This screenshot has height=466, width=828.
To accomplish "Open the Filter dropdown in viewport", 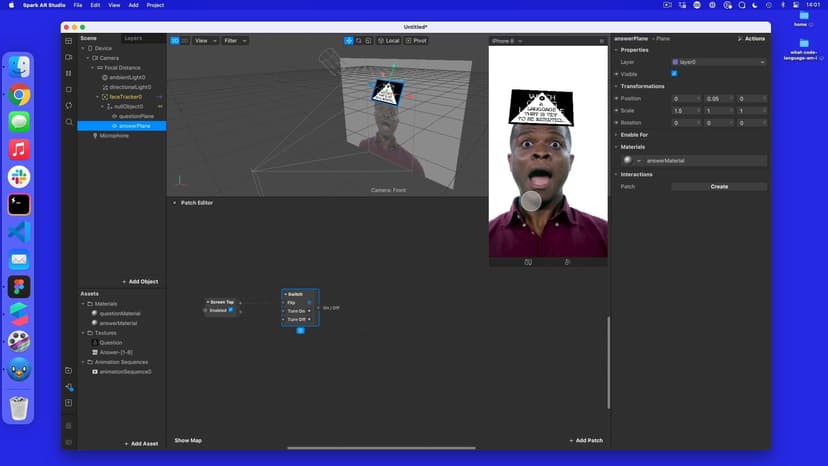I will coord(235,41).
